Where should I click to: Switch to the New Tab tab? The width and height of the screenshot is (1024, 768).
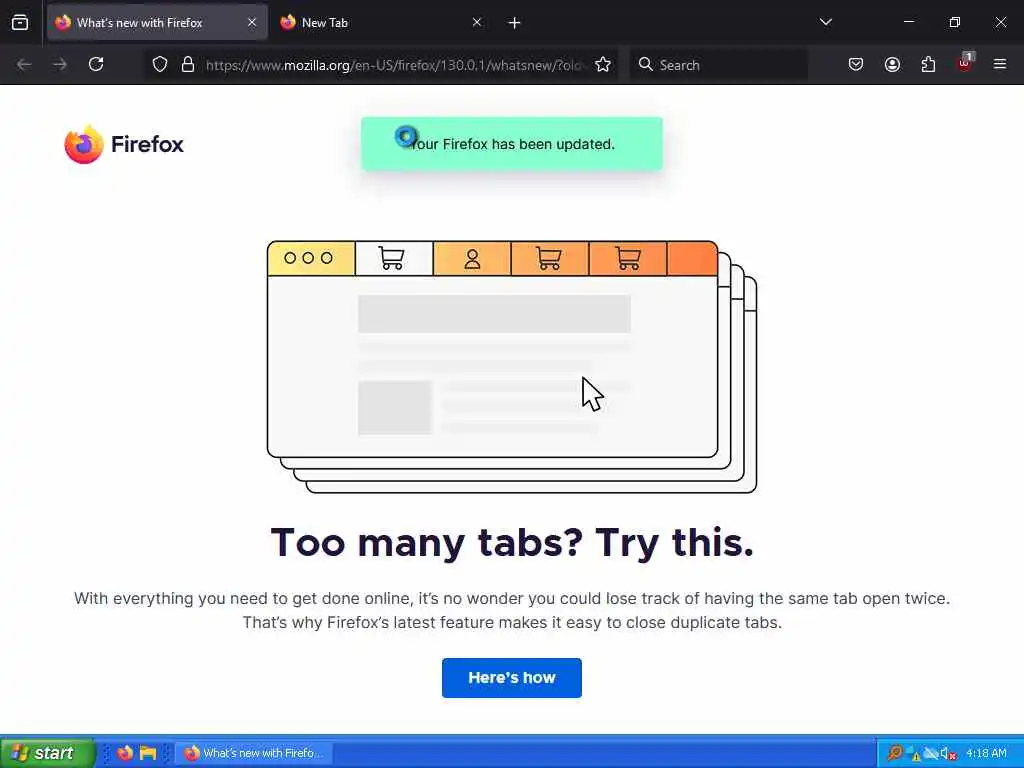pyautogui.click(x=381, y=23)
